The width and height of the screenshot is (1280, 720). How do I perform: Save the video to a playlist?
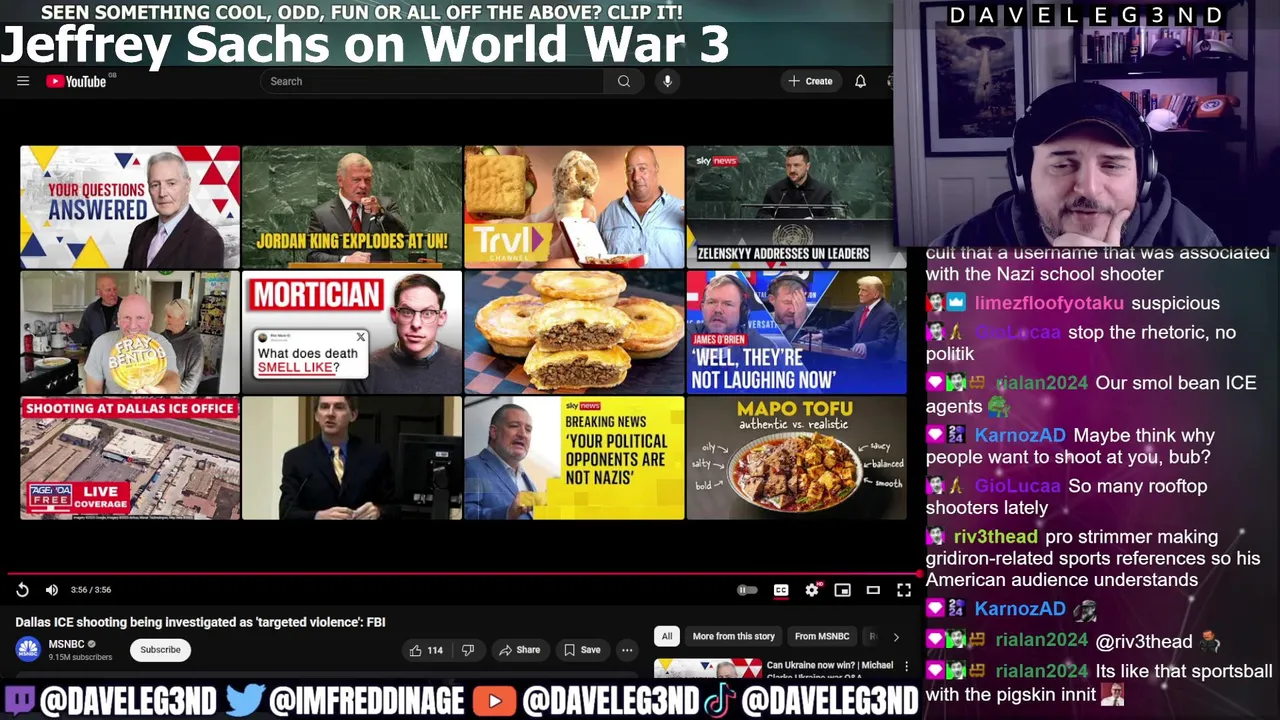pyautogui.click(x=582, y=650)
